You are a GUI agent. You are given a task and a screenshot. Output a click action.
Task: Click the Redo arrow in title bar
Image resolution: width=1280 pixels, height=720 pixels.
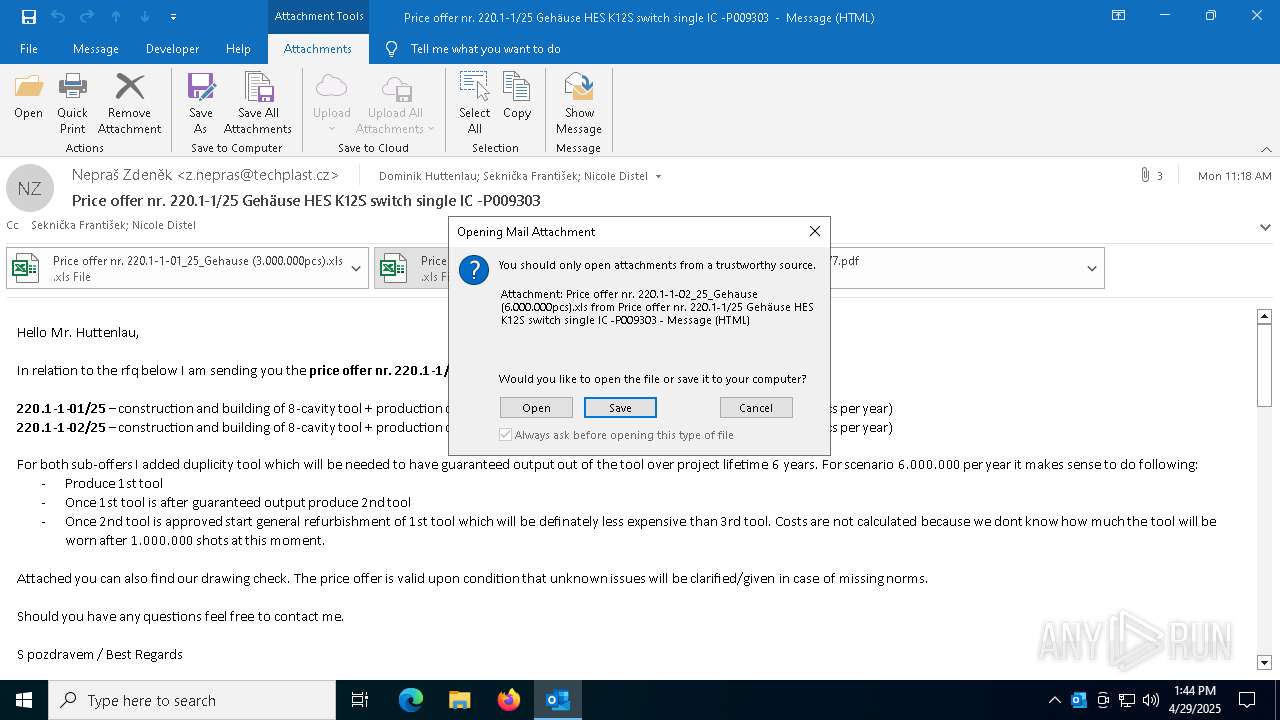87,17
